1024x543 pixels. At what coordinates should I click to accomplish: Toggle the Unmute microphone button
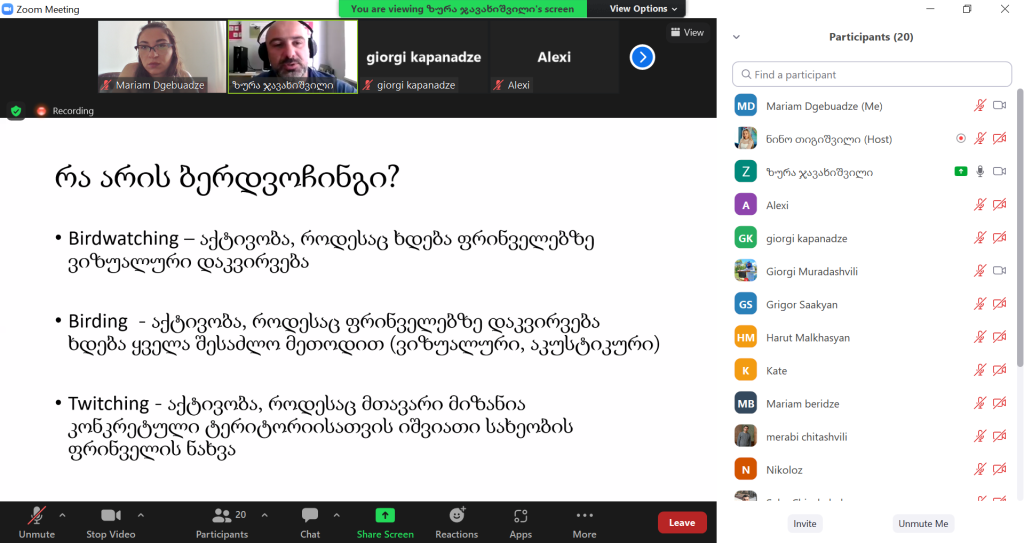[x=36, y=516]
